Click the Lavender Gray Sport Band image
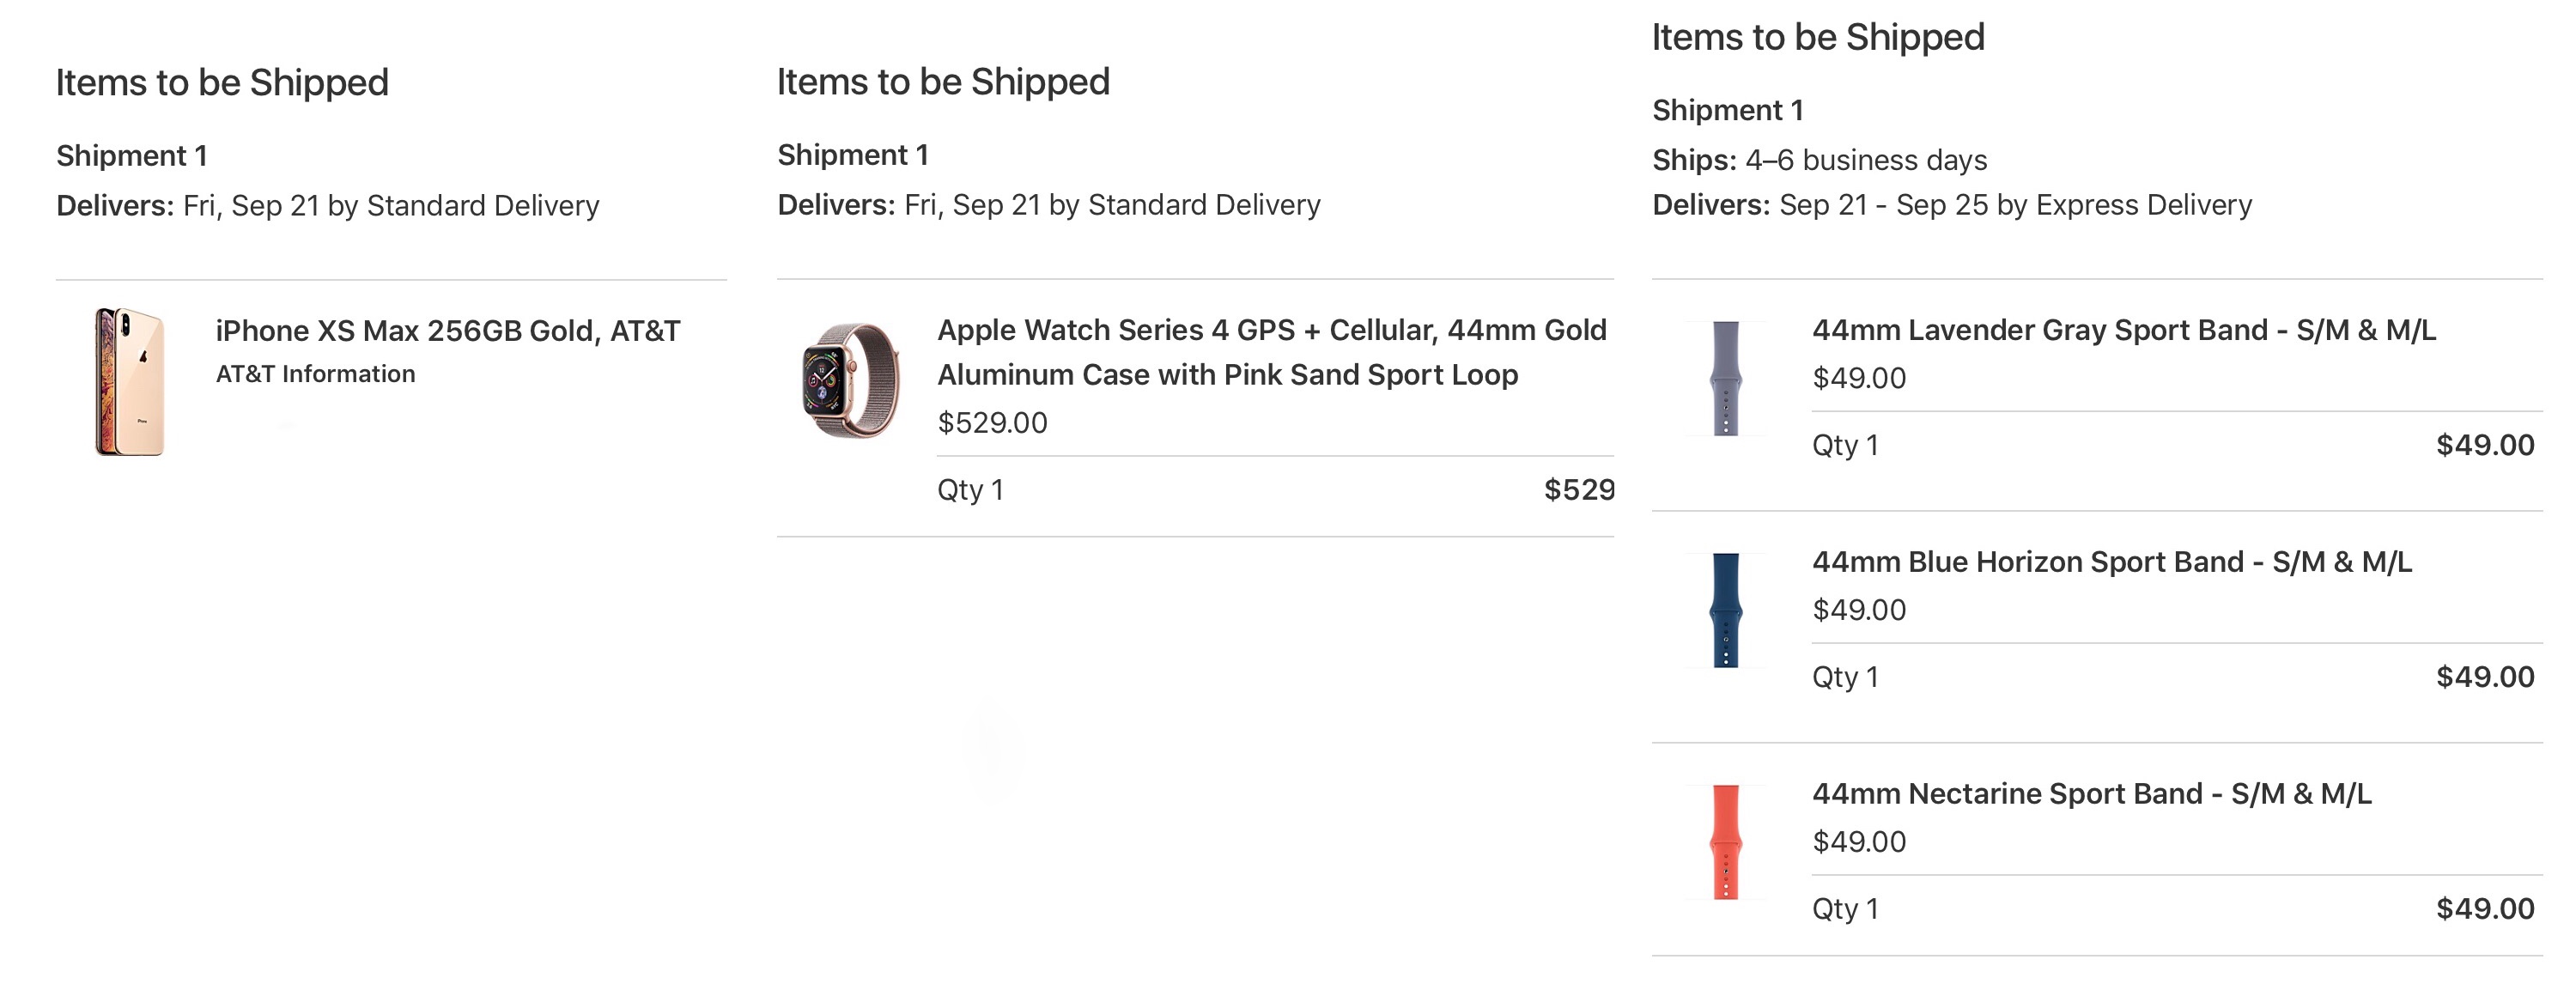The width and height of the screenshot is (2576, 984). [x=1725, y=378]
